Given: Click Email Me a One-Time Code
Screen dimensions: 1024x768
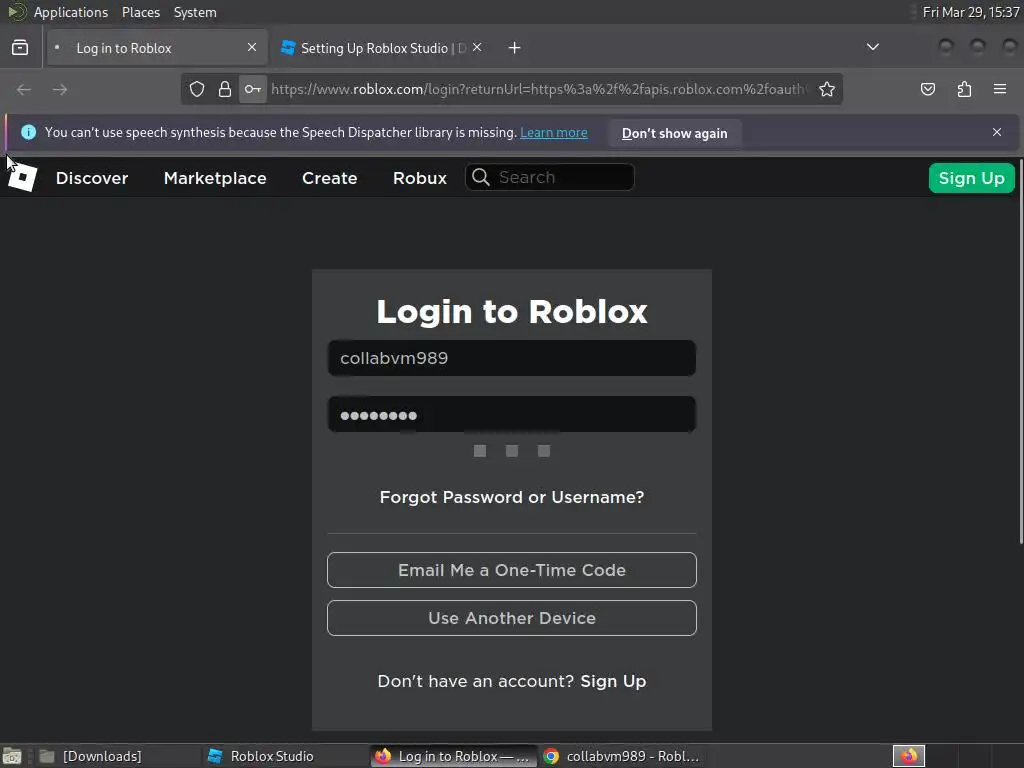Looking at the screenshot, I should (x=512, y=570).
